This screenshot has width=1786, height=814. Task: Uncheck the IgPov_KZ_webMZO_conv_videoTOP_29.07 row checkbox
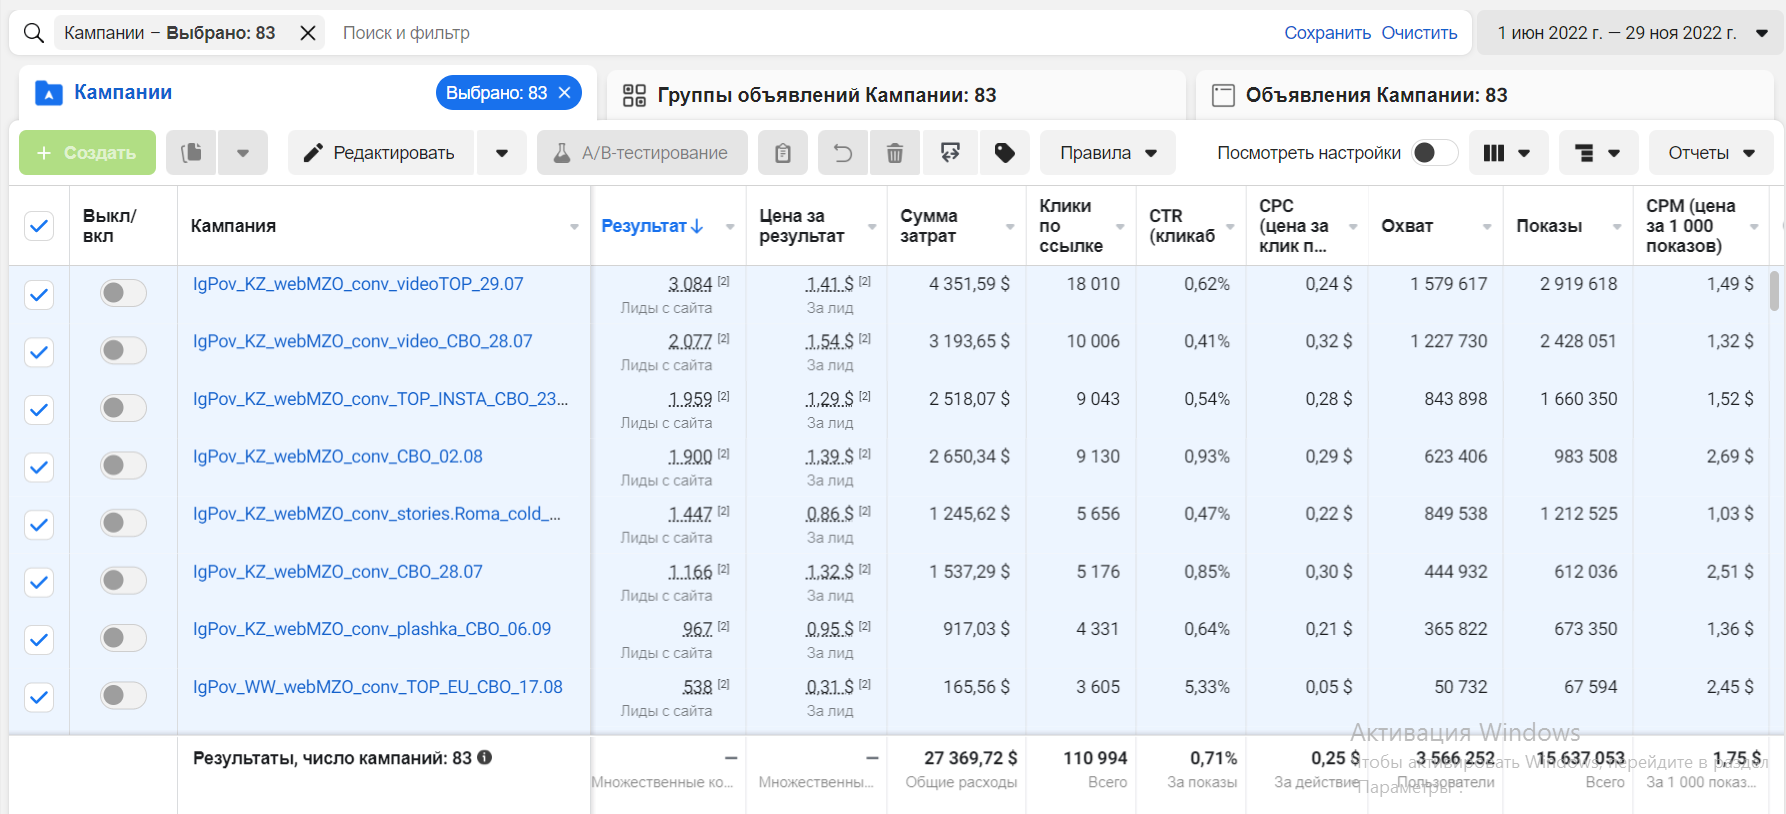click(39, 294)
